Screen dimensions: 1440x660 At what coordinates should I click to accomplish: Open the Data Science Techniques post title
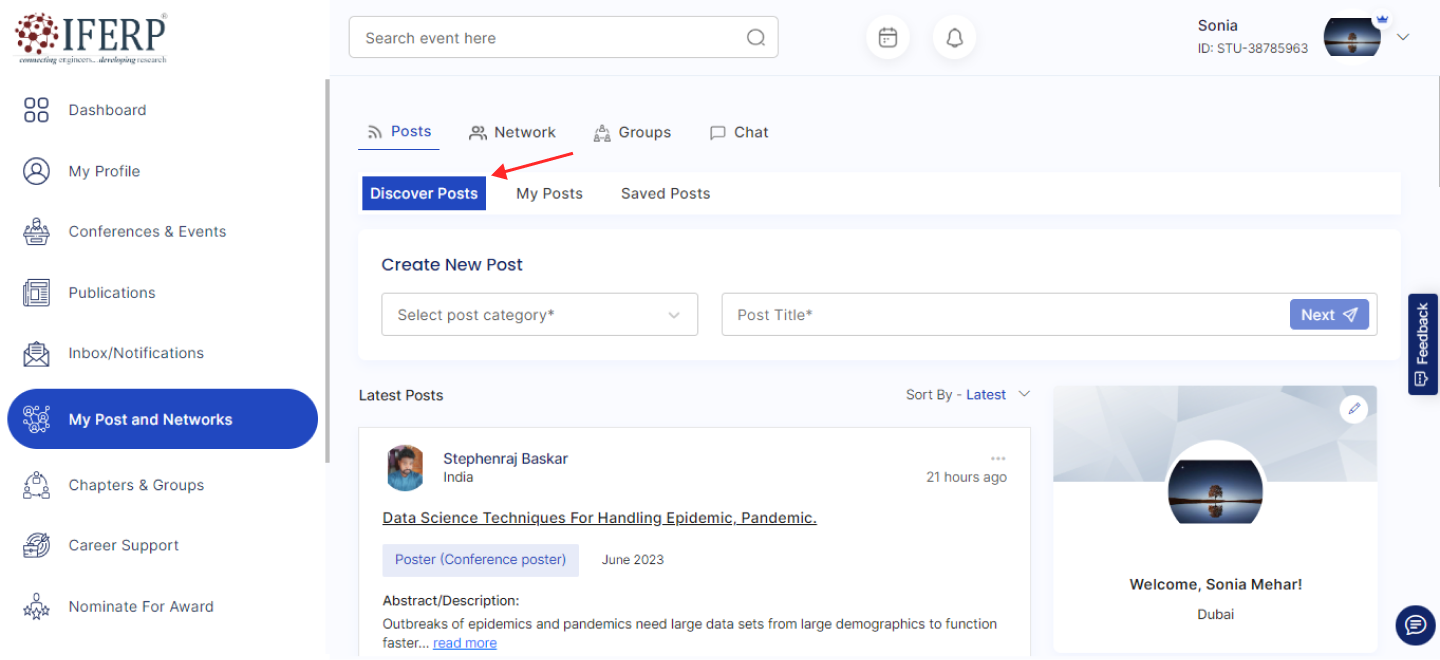click(x=599, y=518)
